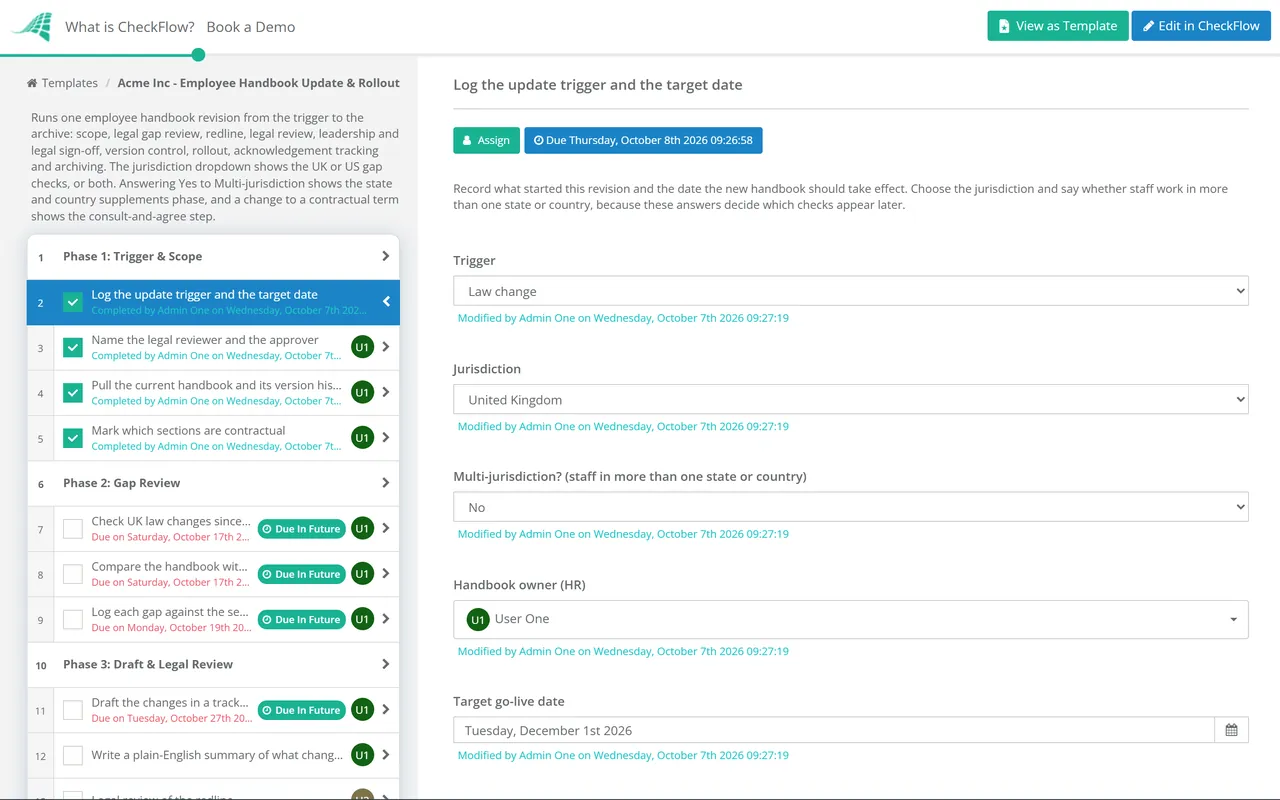Click the Due In Future badge on row 7
Screen dimensions: 1280x800
pyautogui.click(x=301, y=529)
